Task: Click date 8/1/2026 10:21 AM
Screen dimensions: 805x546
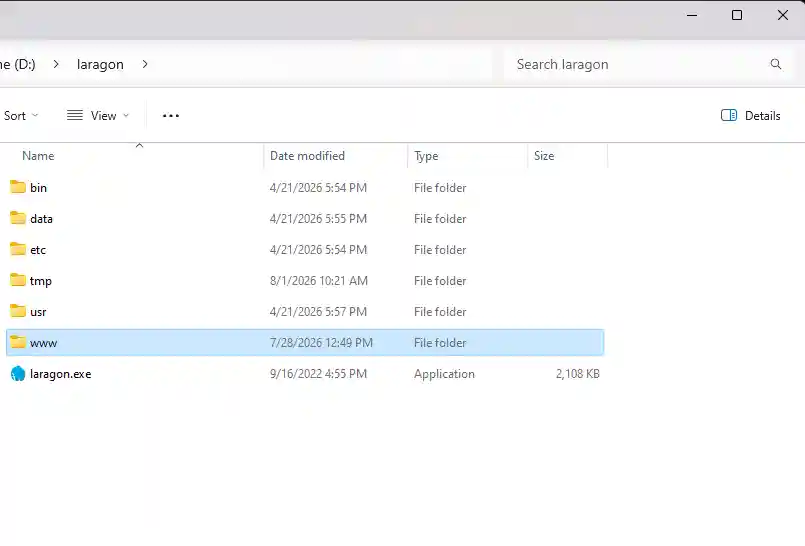Action: click(319, 281)
